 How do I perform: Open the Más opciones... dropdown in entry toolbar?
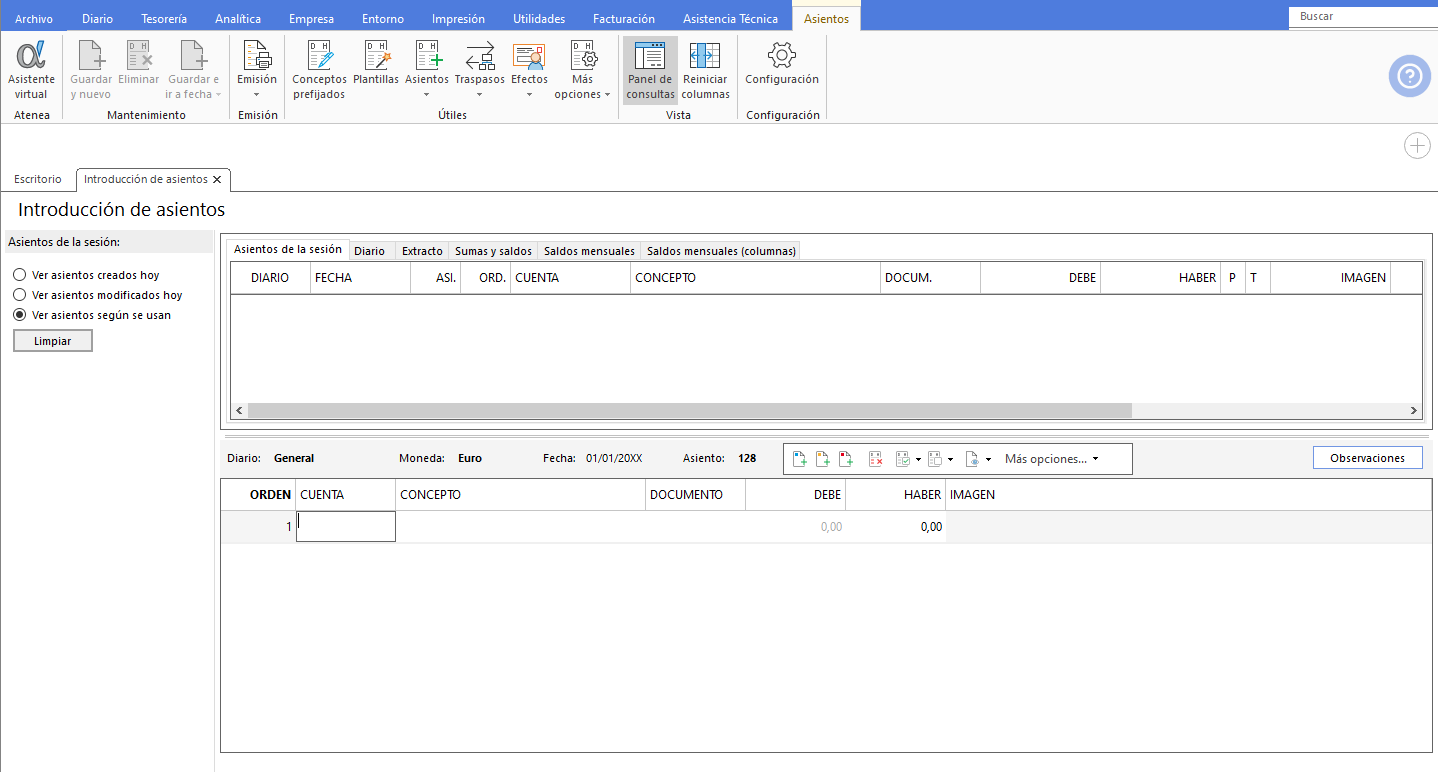[x=1052, y=459]
